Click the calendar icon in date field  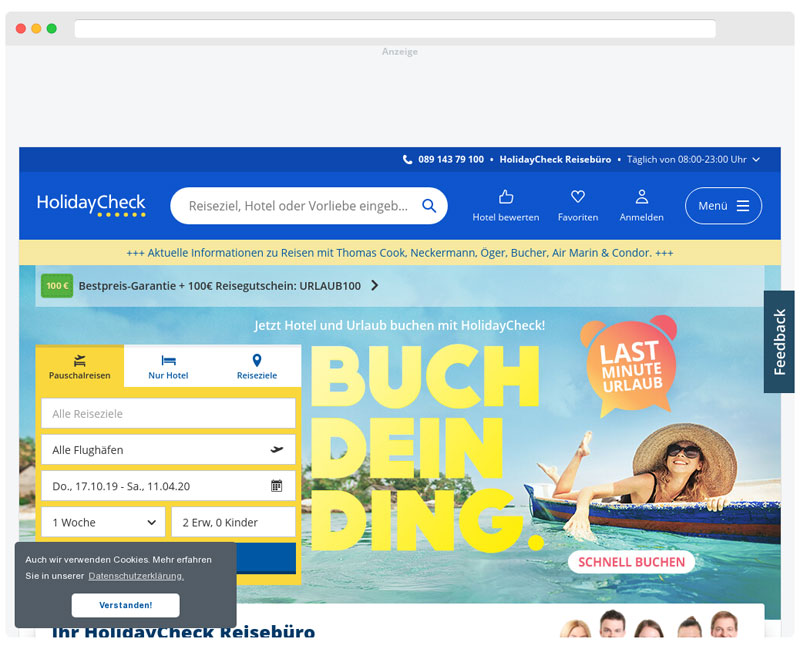tap(276, 486)
